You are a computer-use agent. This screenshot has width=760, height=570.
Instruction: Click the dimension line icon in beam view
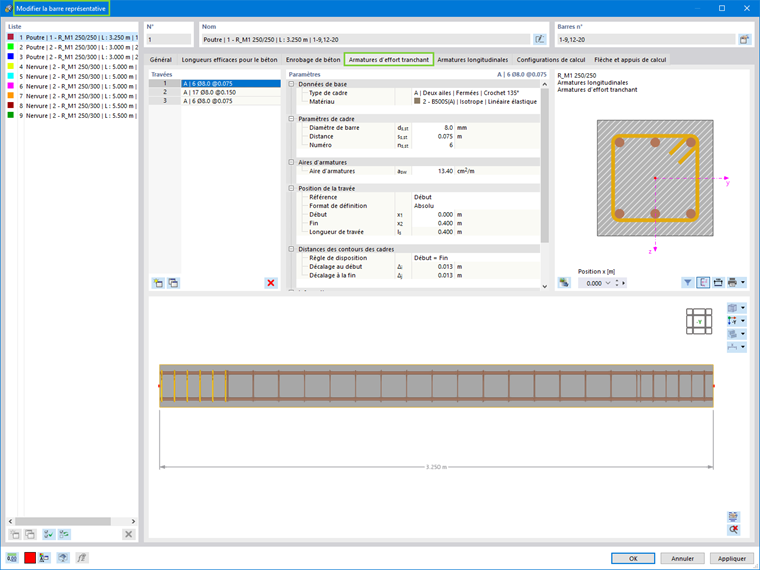(x=732, y=347)
